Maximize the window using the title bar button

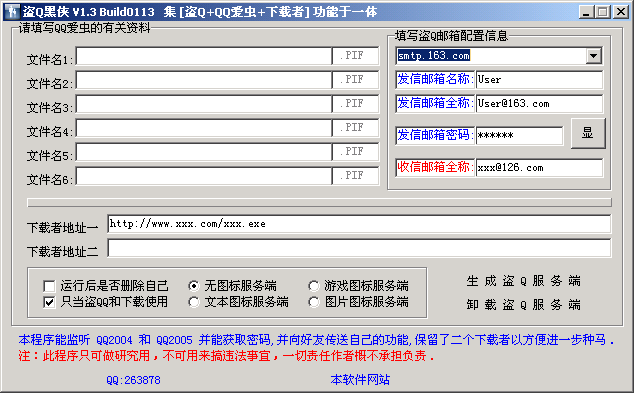pos(602,12)
